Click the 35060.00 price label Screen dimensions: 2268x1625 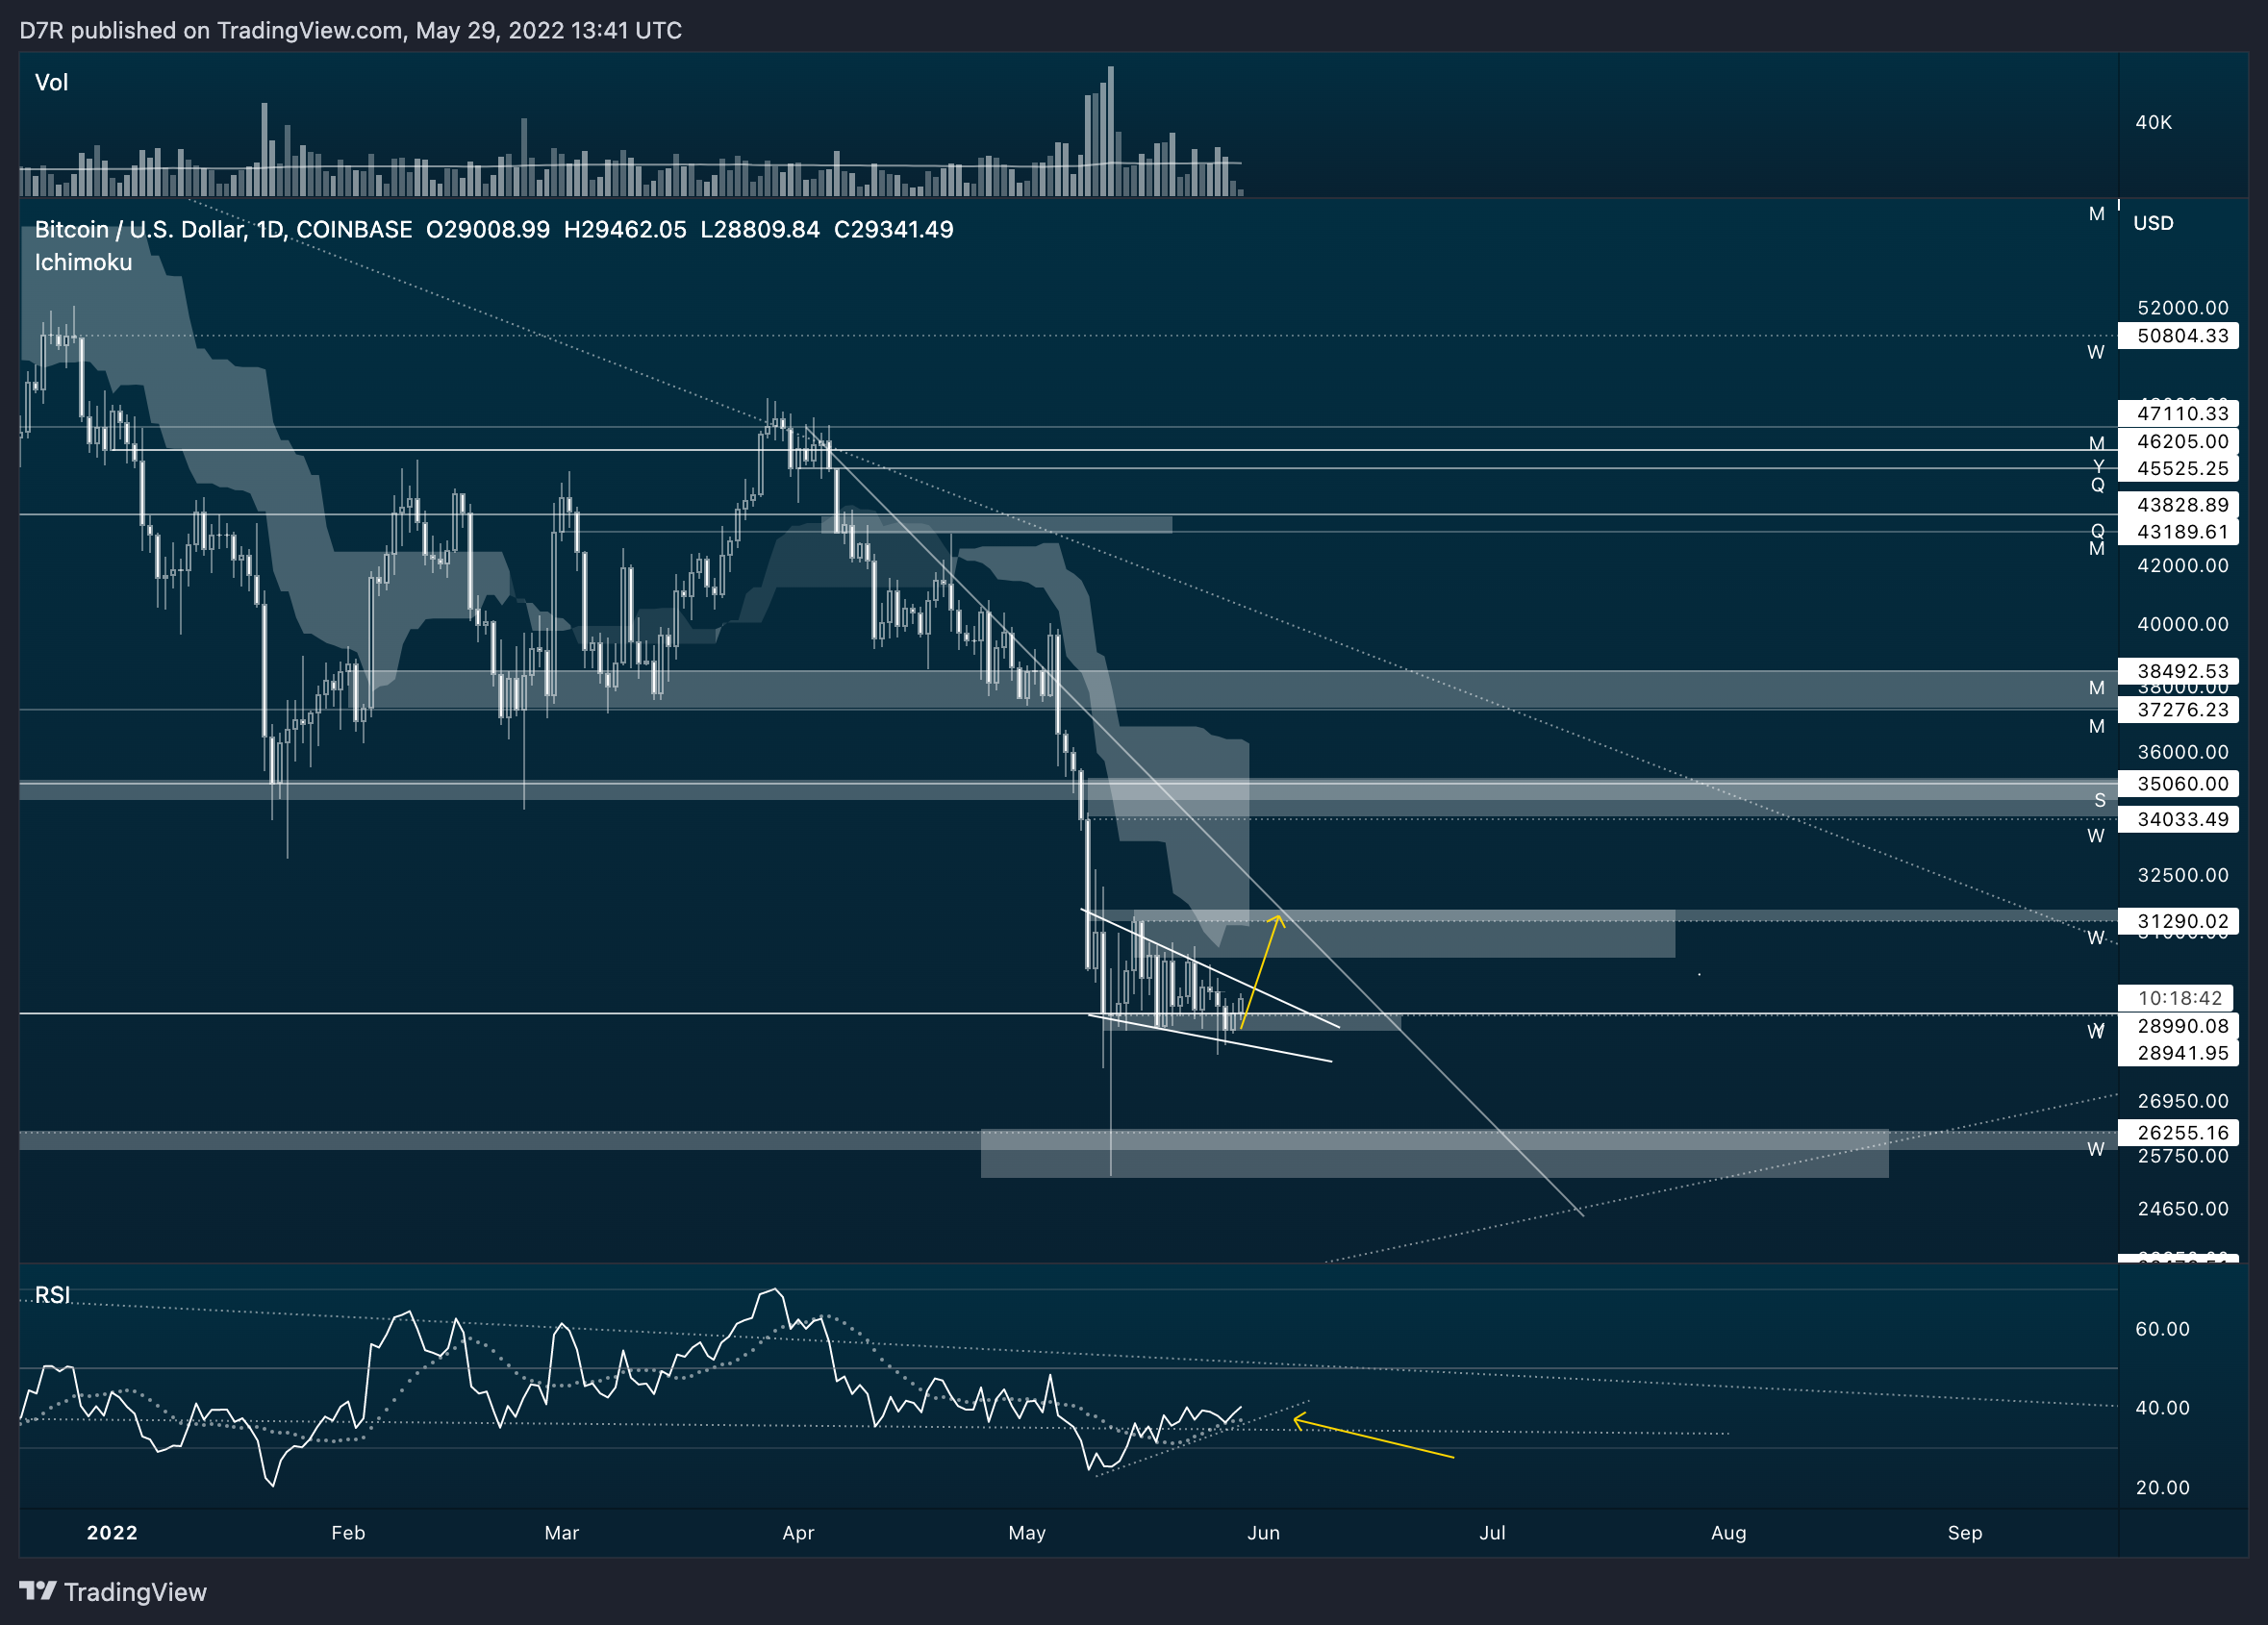(x=2178, y=784)
